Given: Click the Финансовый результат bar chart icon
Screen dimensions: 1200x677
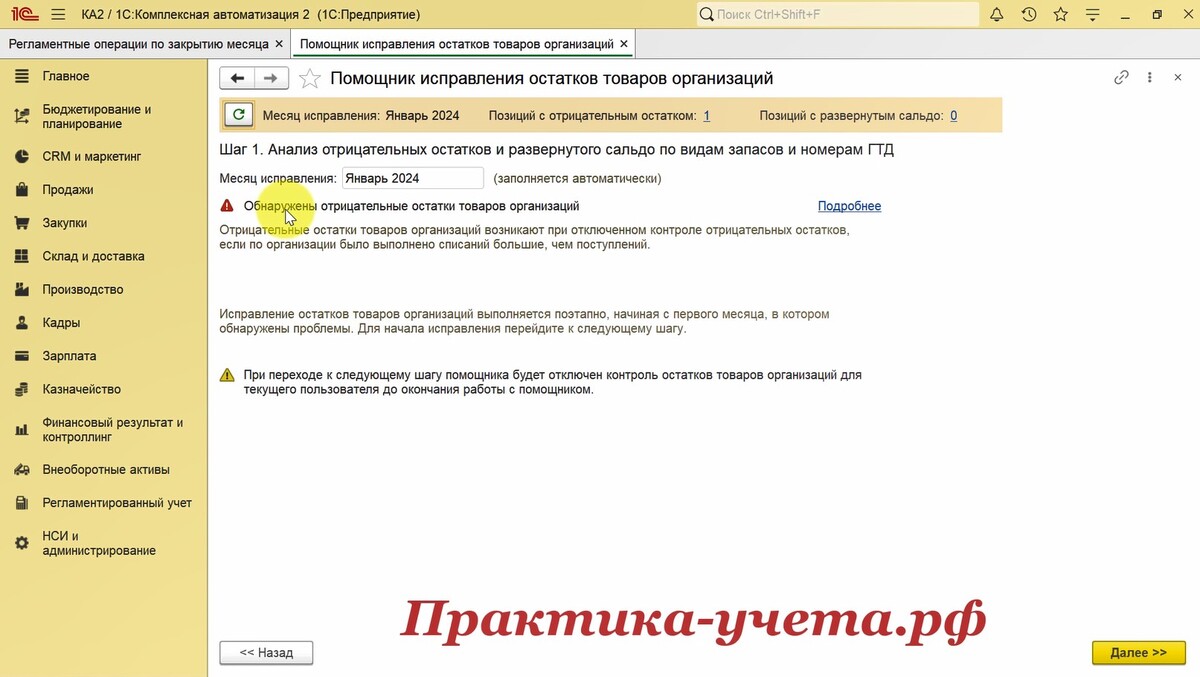Looking at the screenshot, I should [x=21, y=430].
